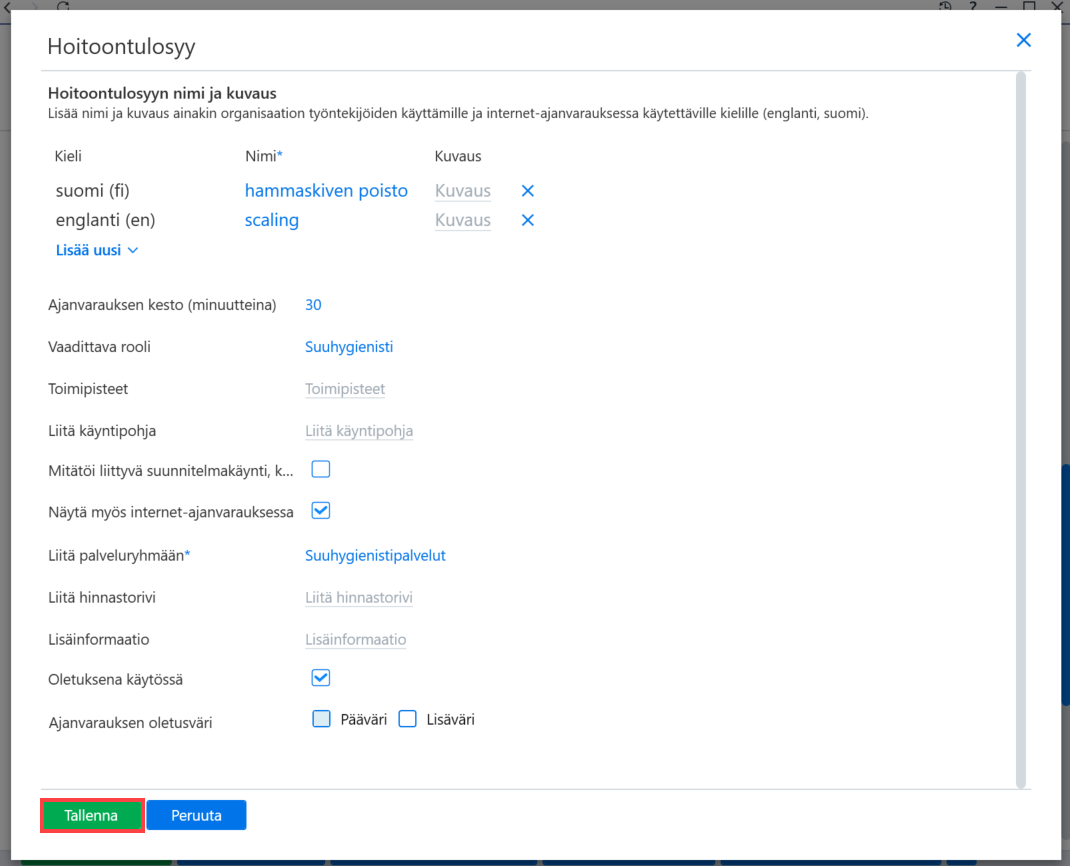Open the Vaadittava rooli Suuhygienisti selector

point(349,347)
